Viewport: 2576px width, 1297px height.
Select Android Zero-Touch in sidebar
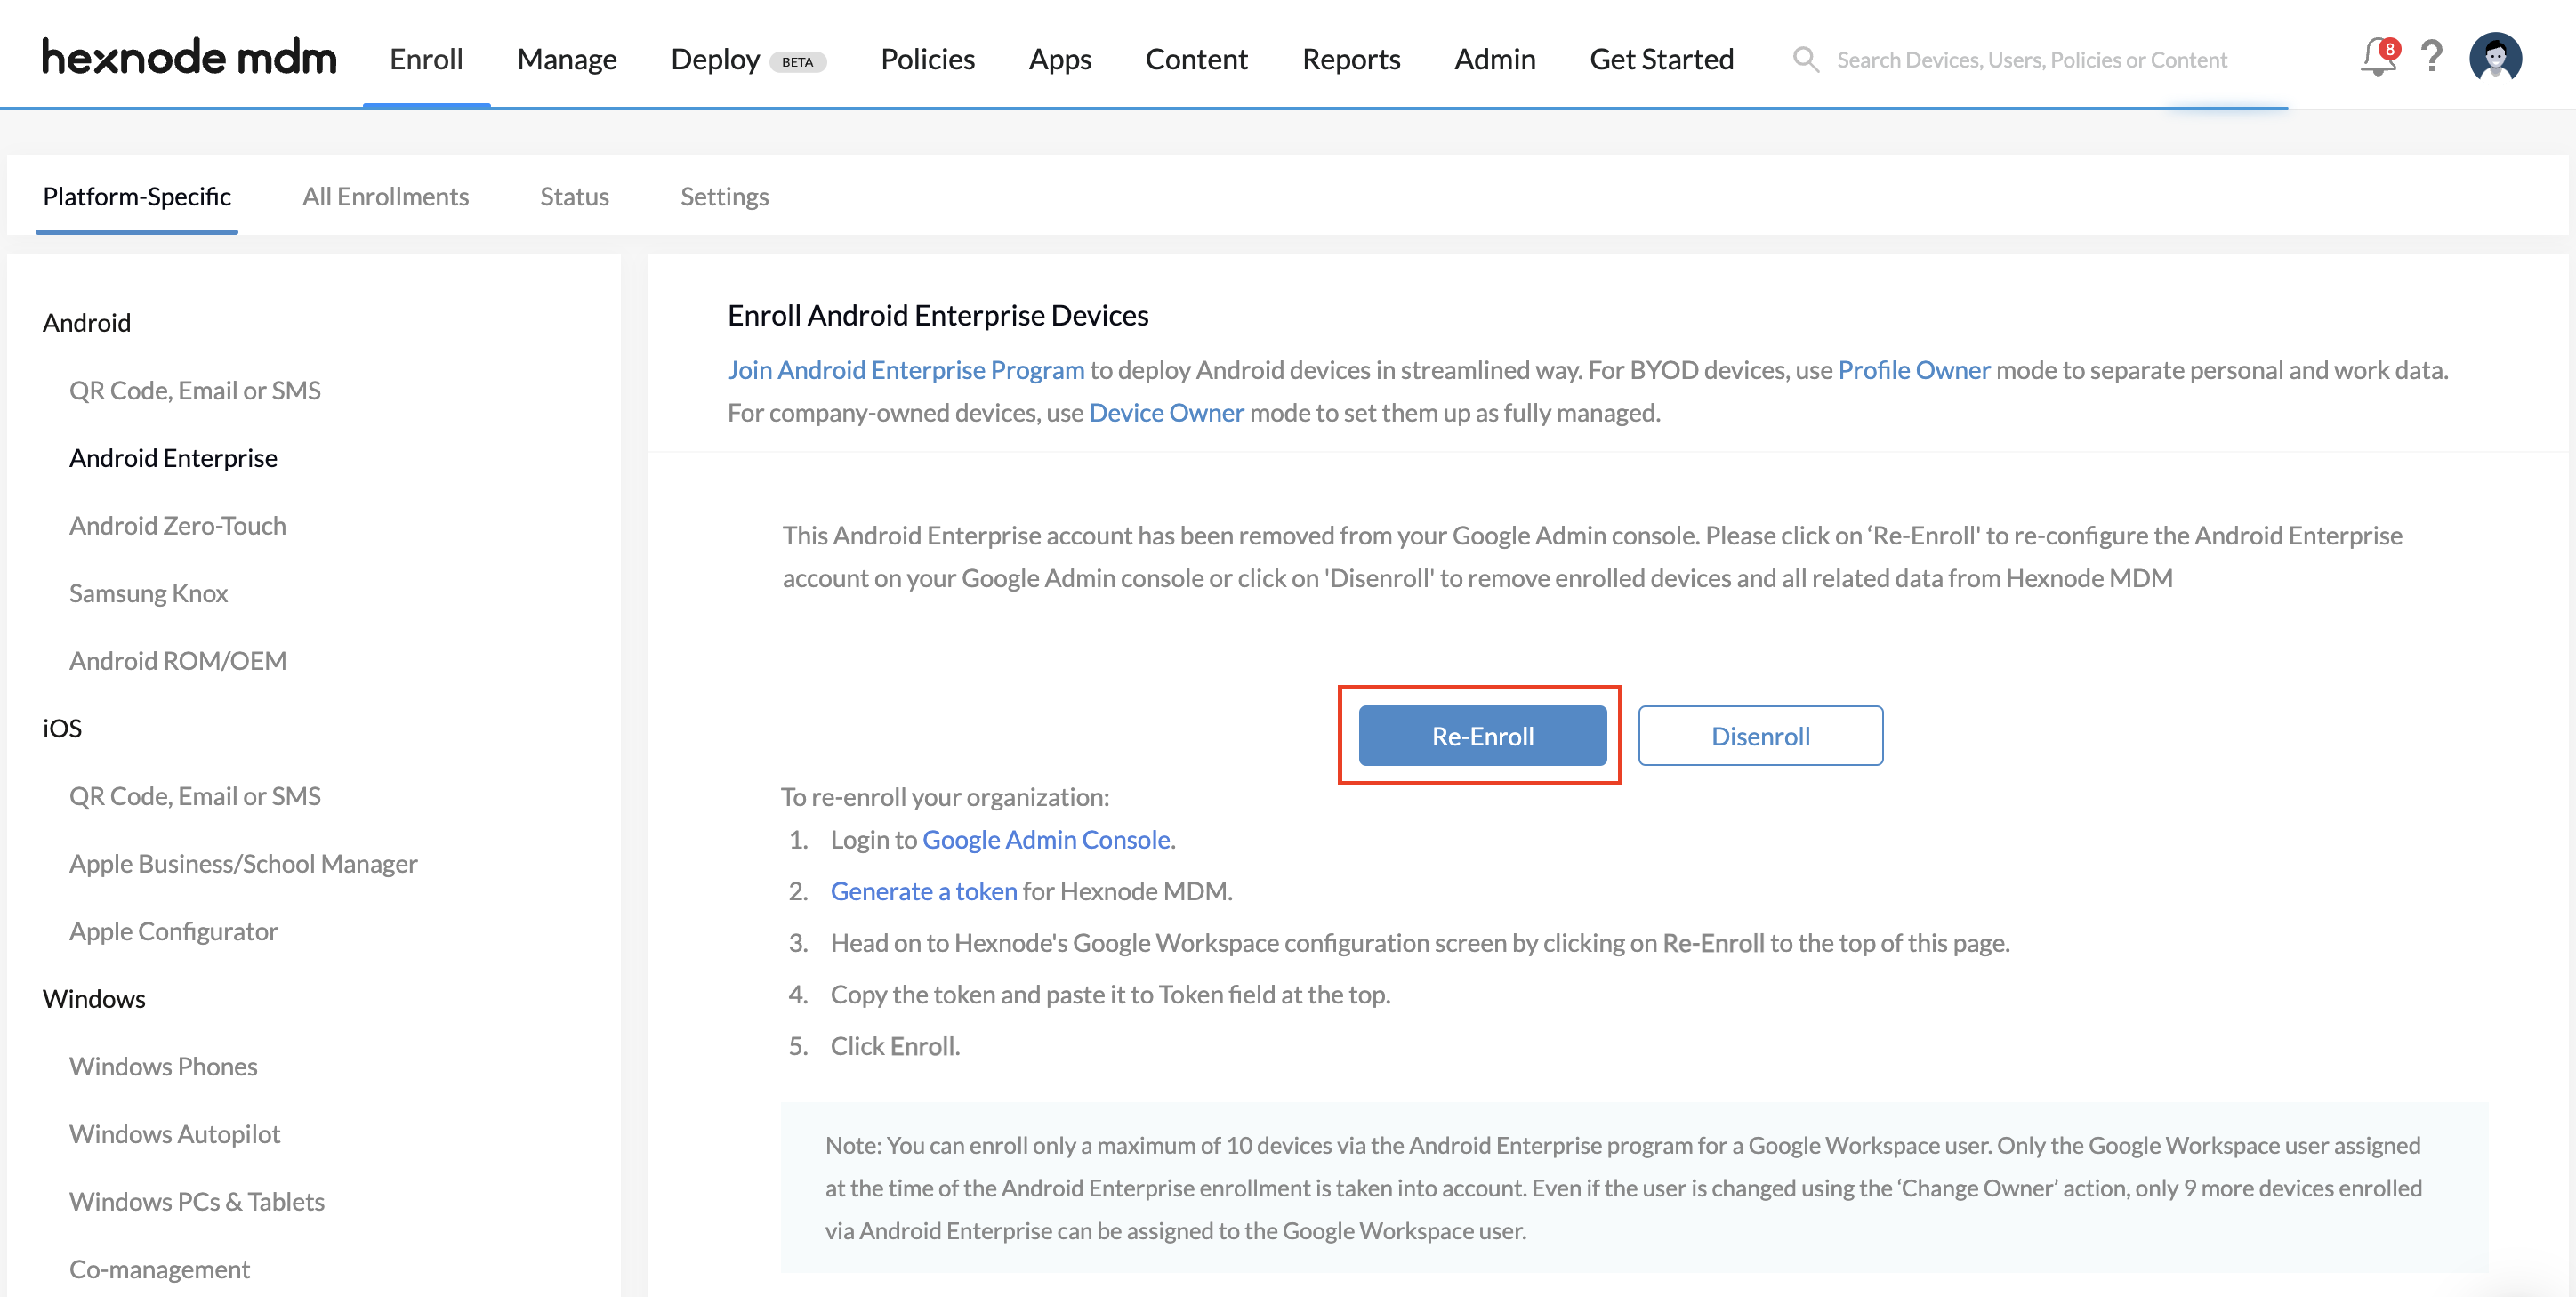coord(177,525)
